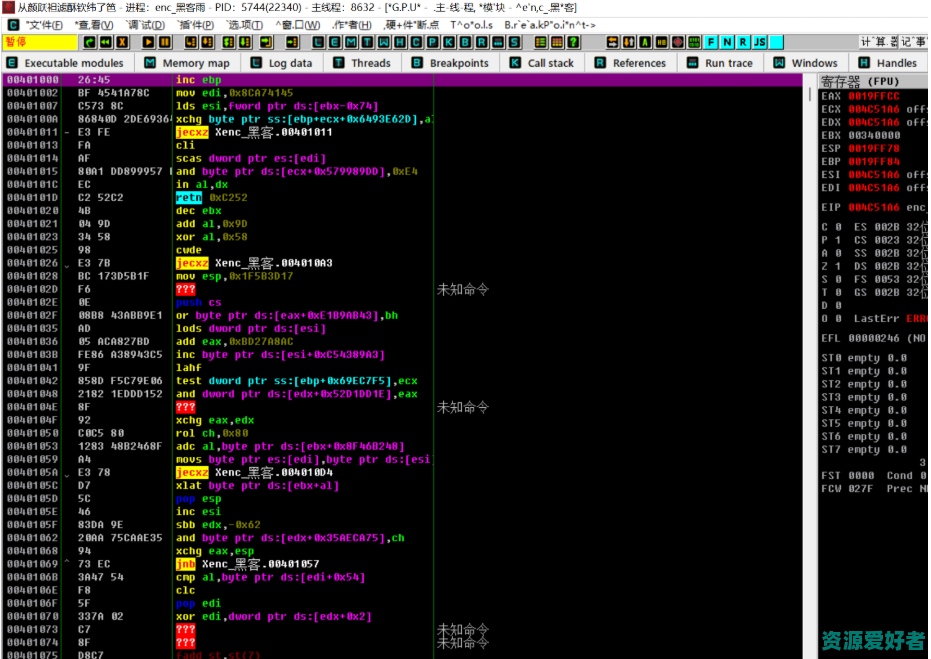Image resolution: width=931 pixels, height=659 pixels.
Task: Click the orange X close-program icon
Action: coord(122,42)
